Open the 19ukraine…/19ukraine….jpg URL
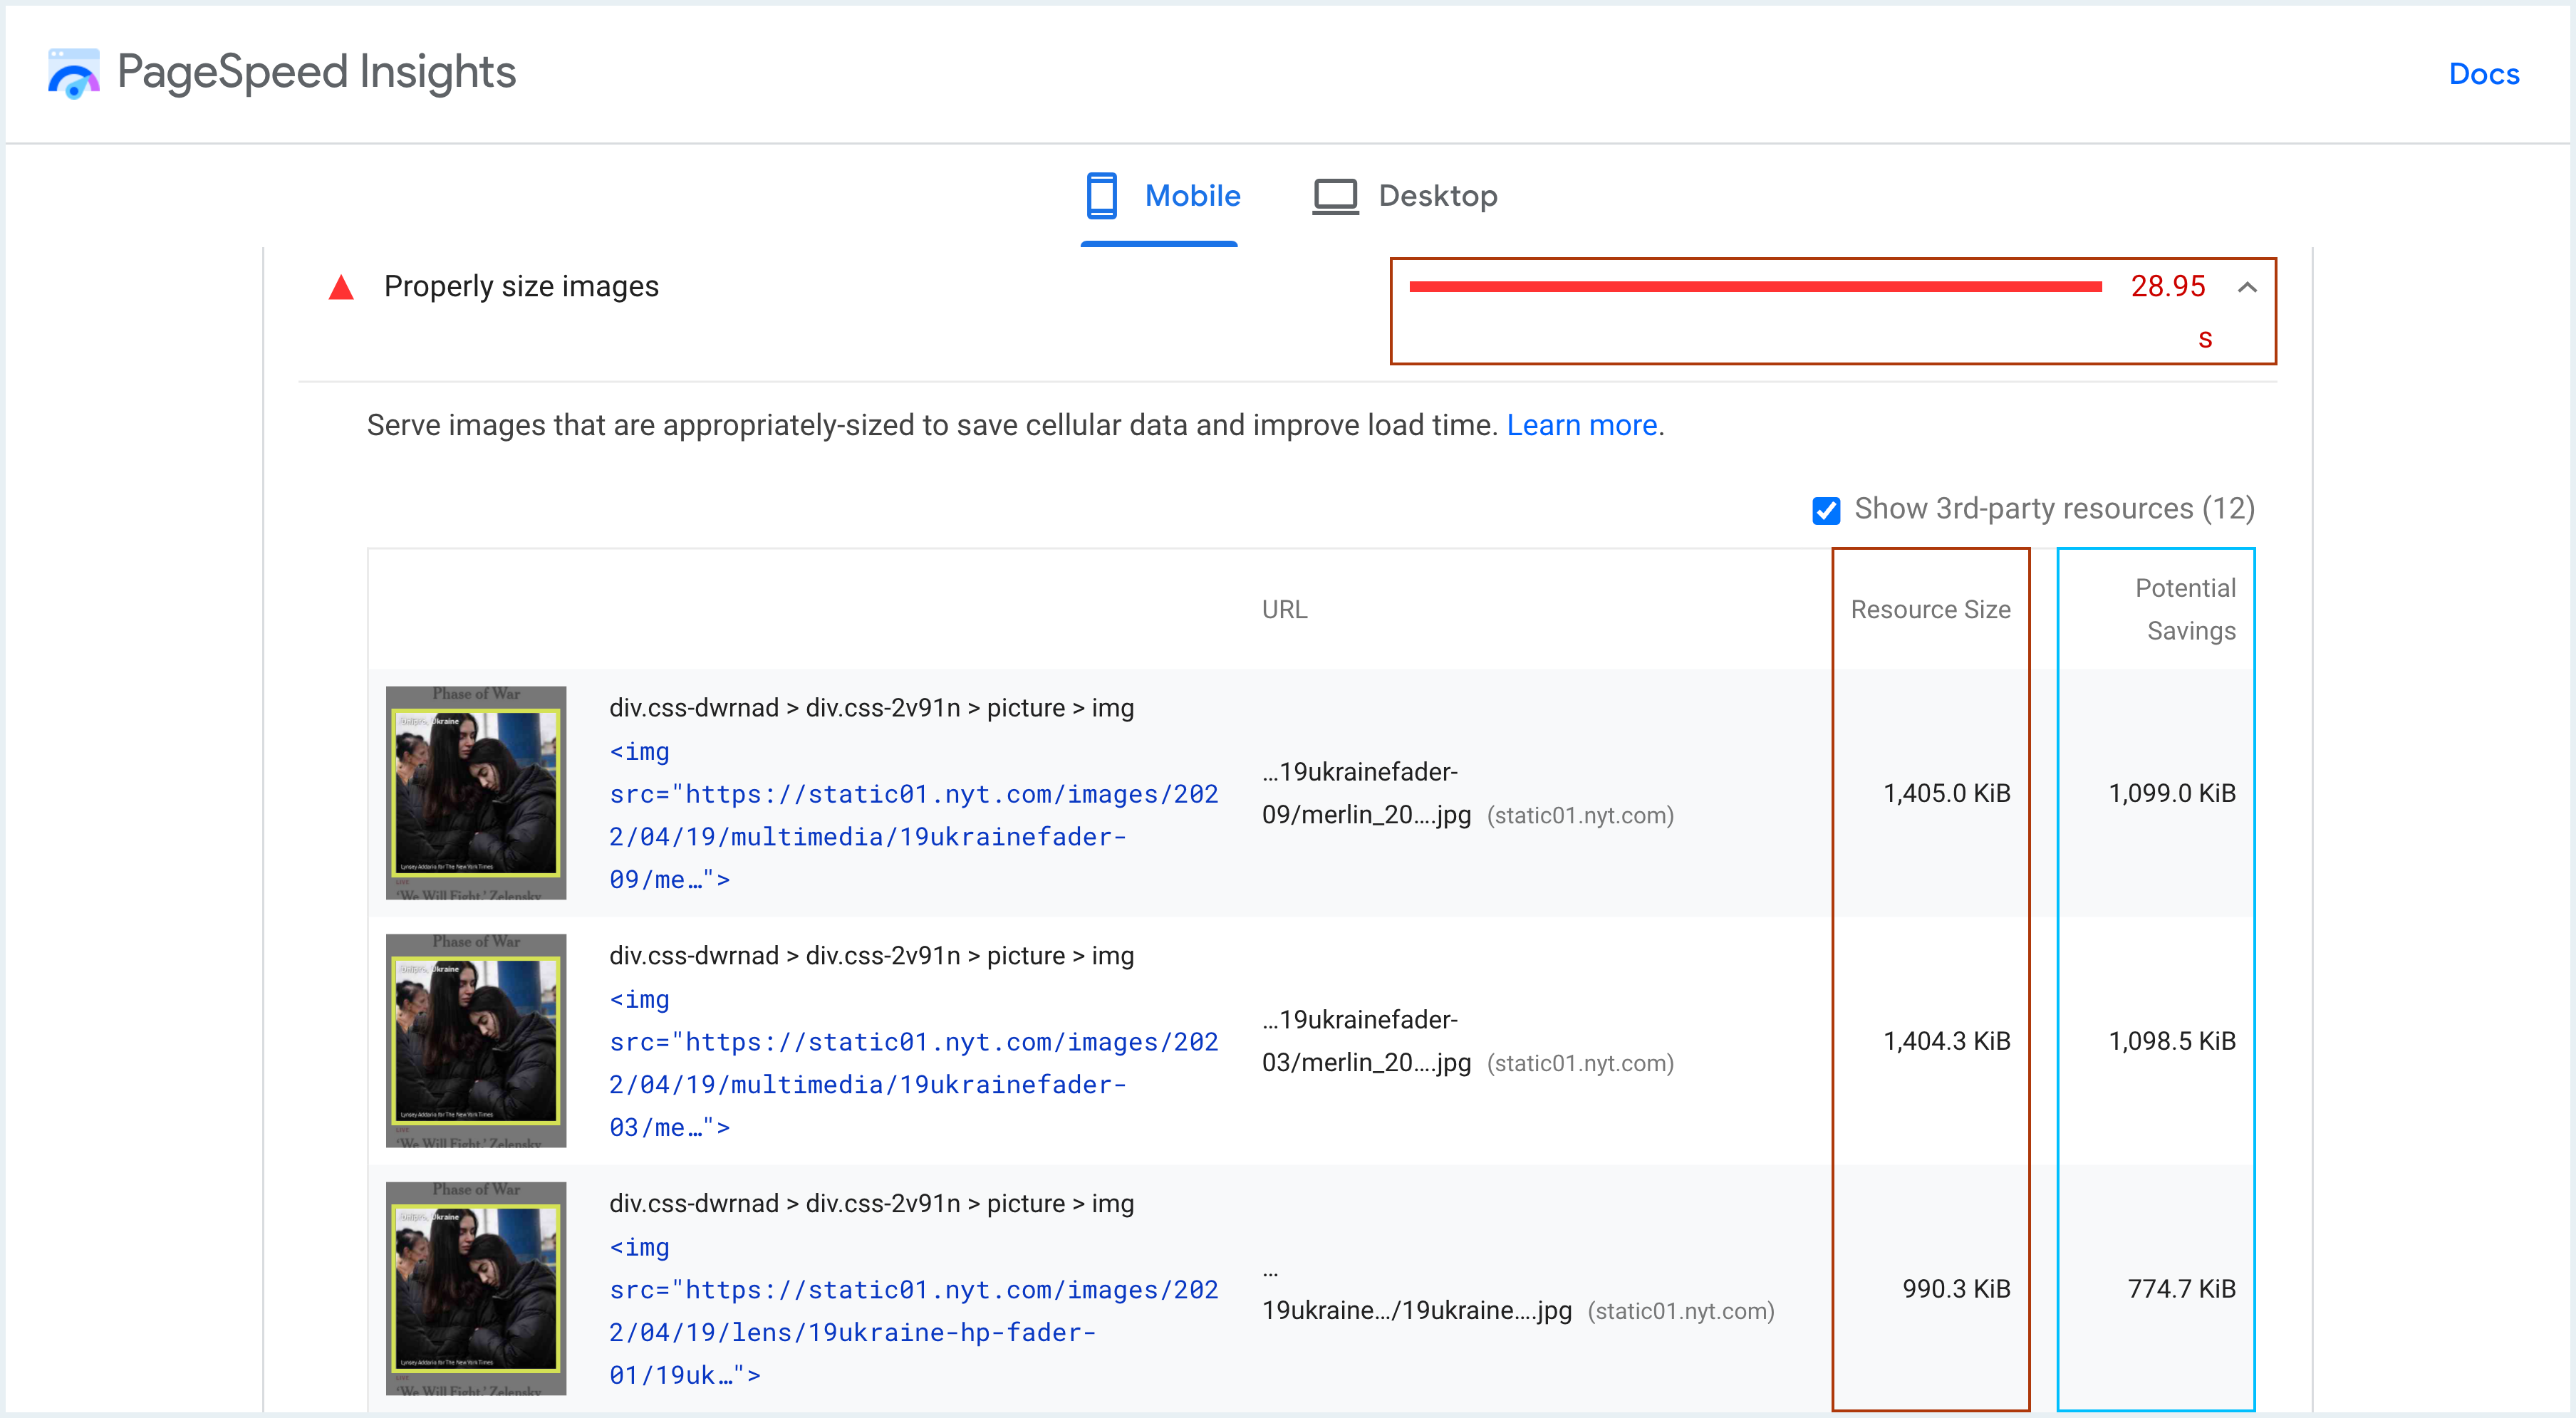Image resolution: width=2576 pixels, height=1418 pixels. [1416, 1310]
